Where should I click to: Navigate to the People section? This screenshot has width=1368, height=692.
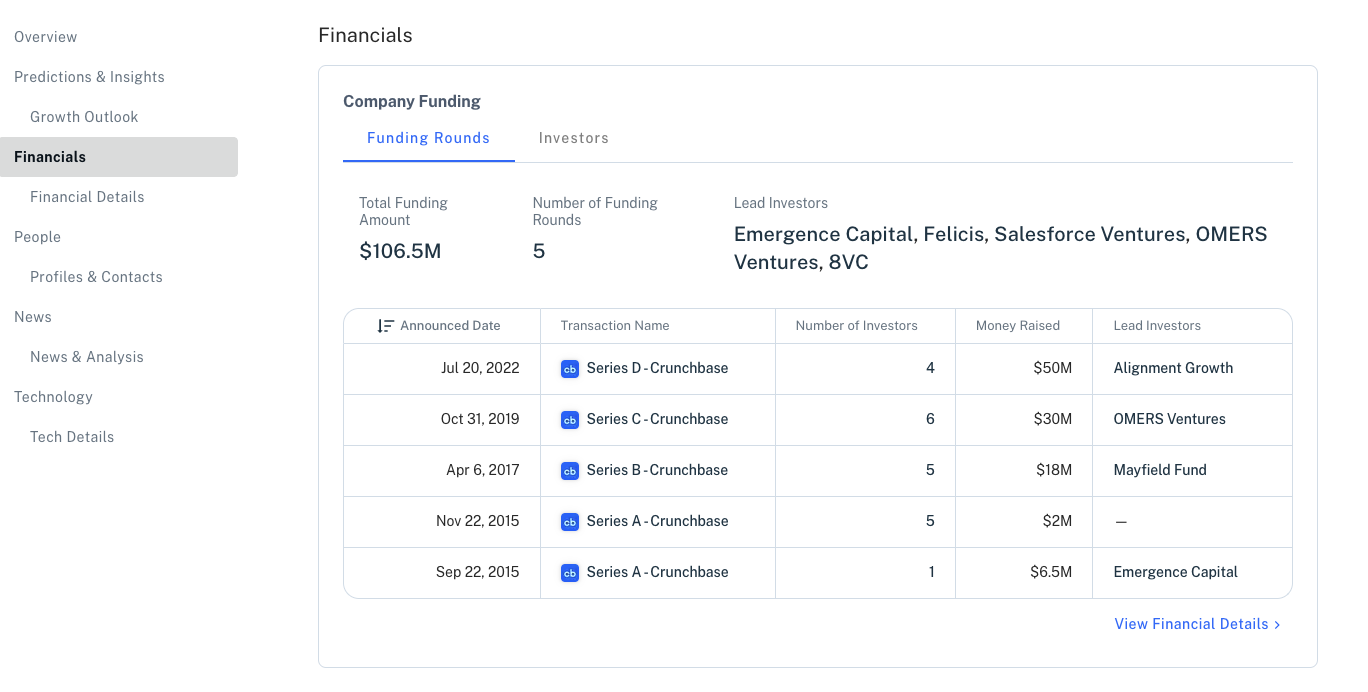(37, 237)
